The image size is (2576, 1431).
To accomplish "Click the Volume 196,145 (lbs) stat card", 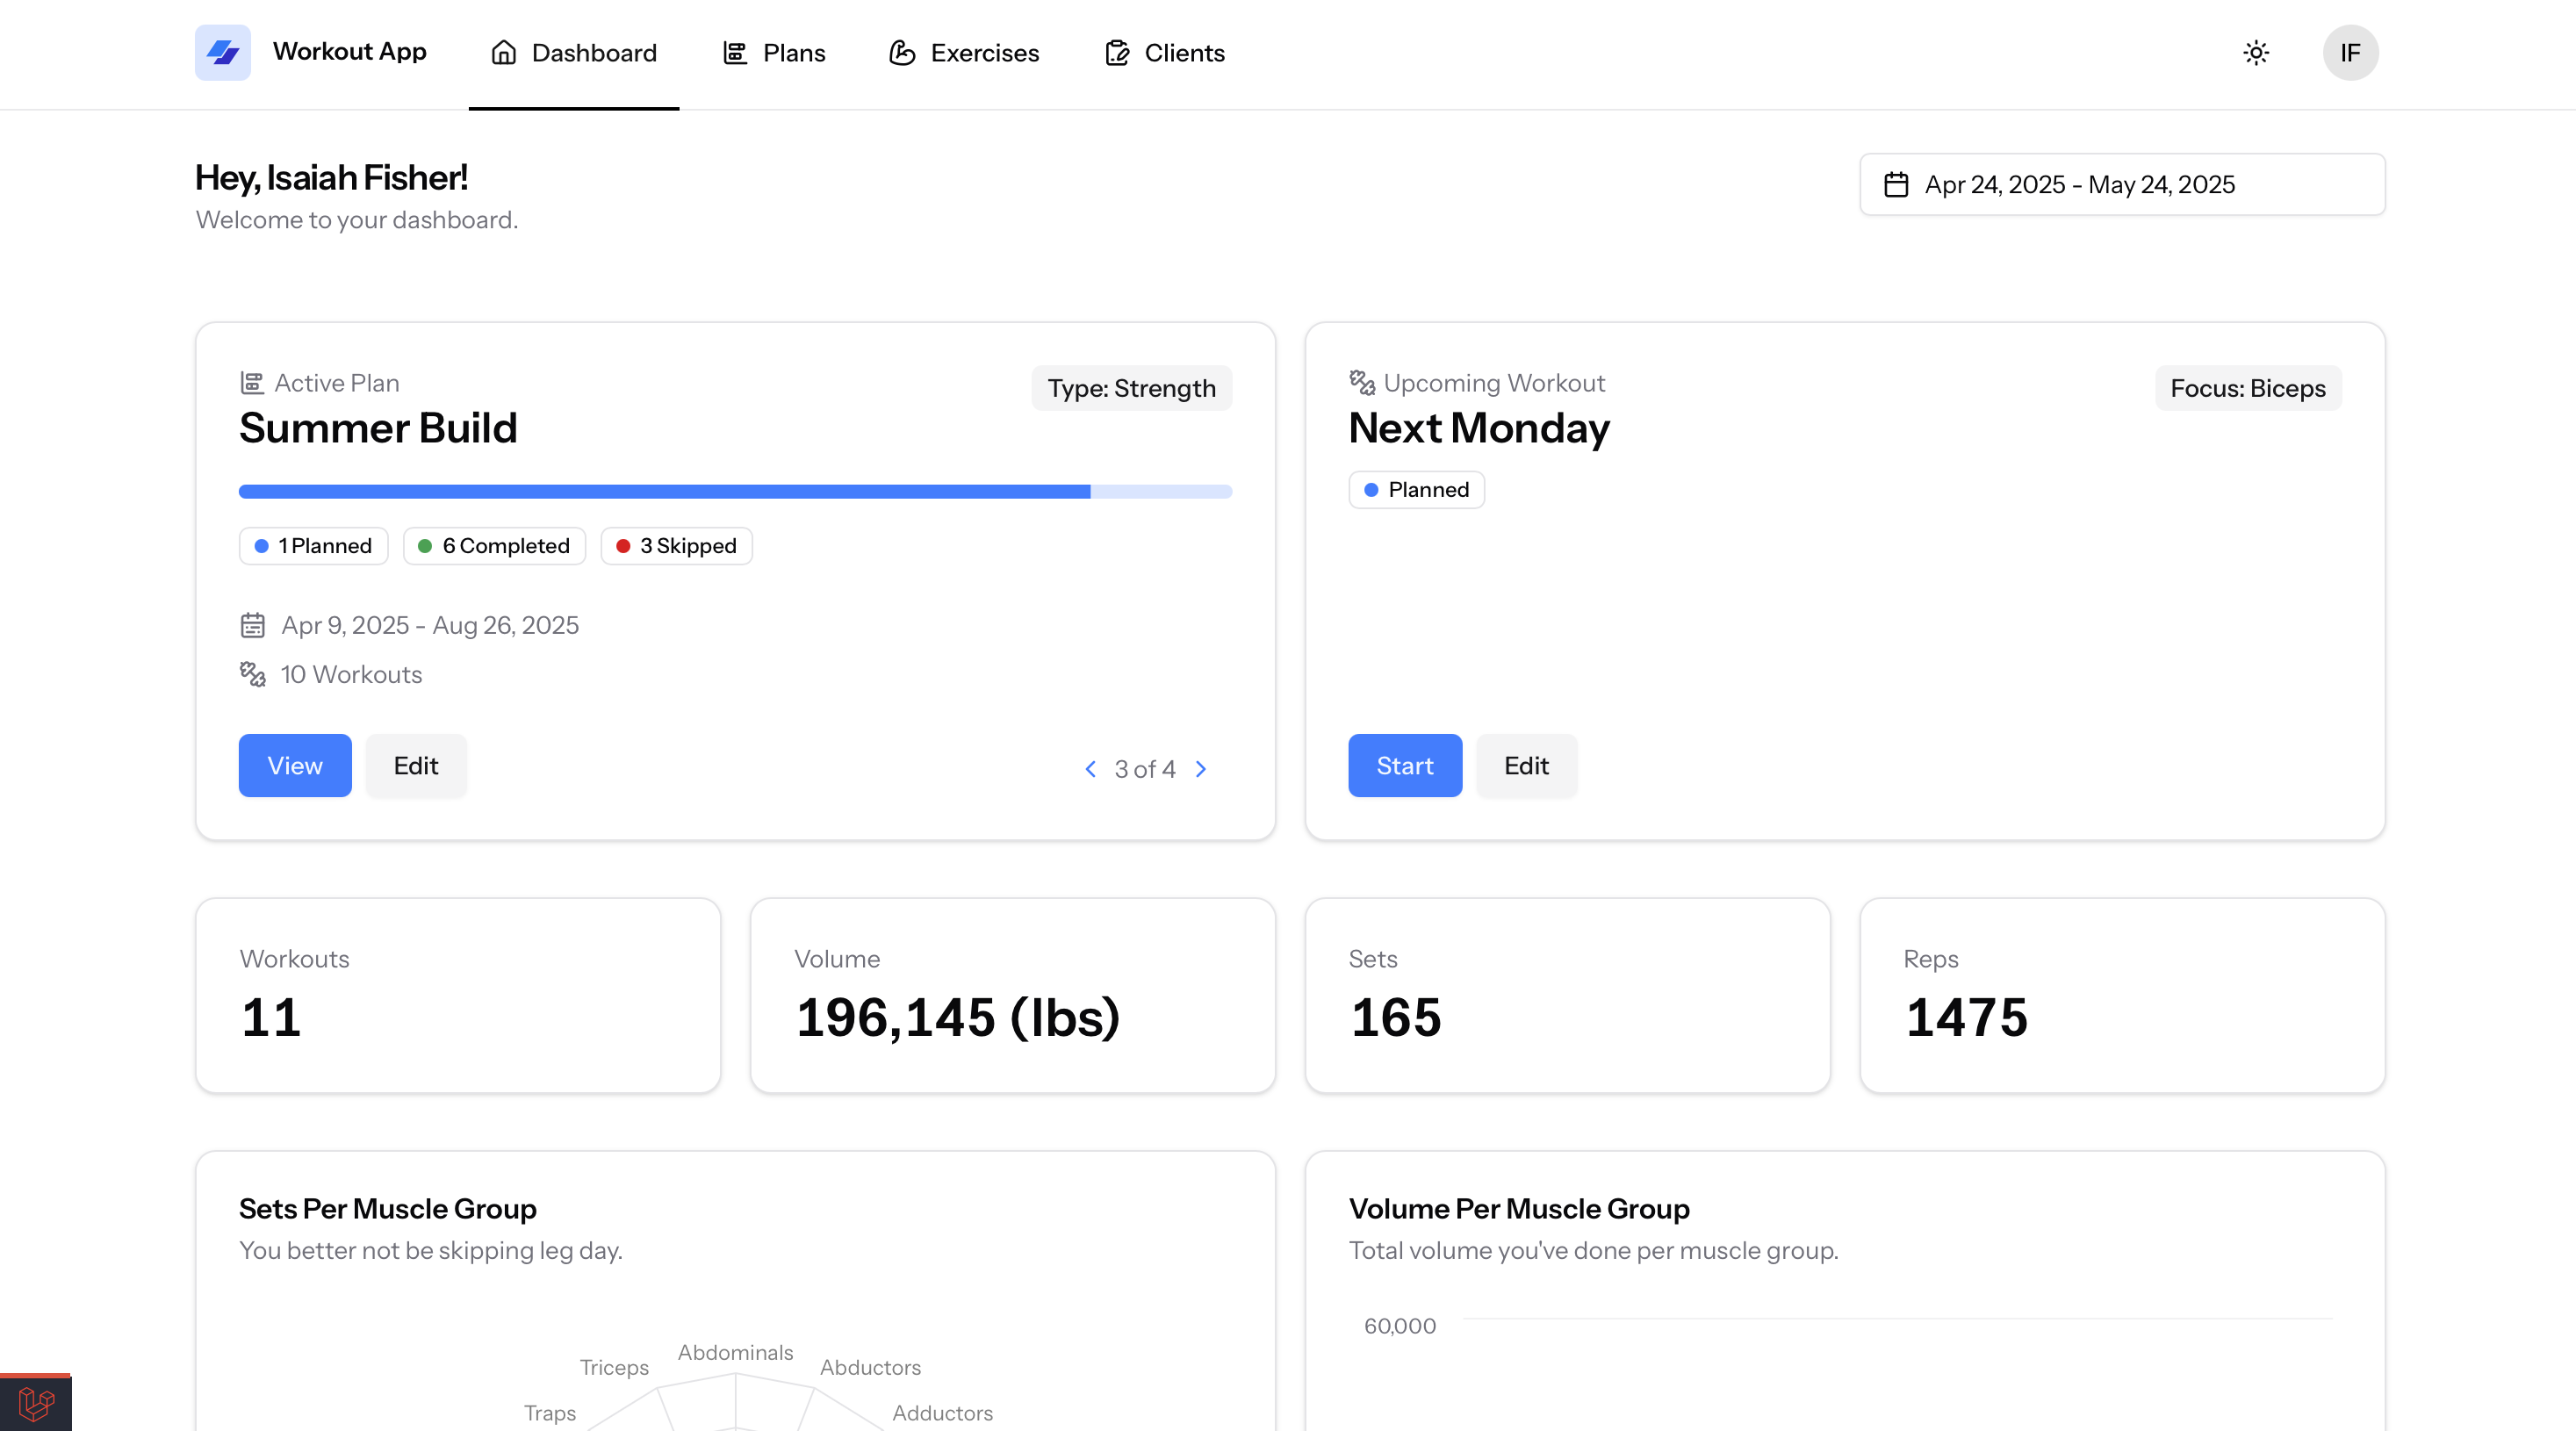I will coord(1013,995).
